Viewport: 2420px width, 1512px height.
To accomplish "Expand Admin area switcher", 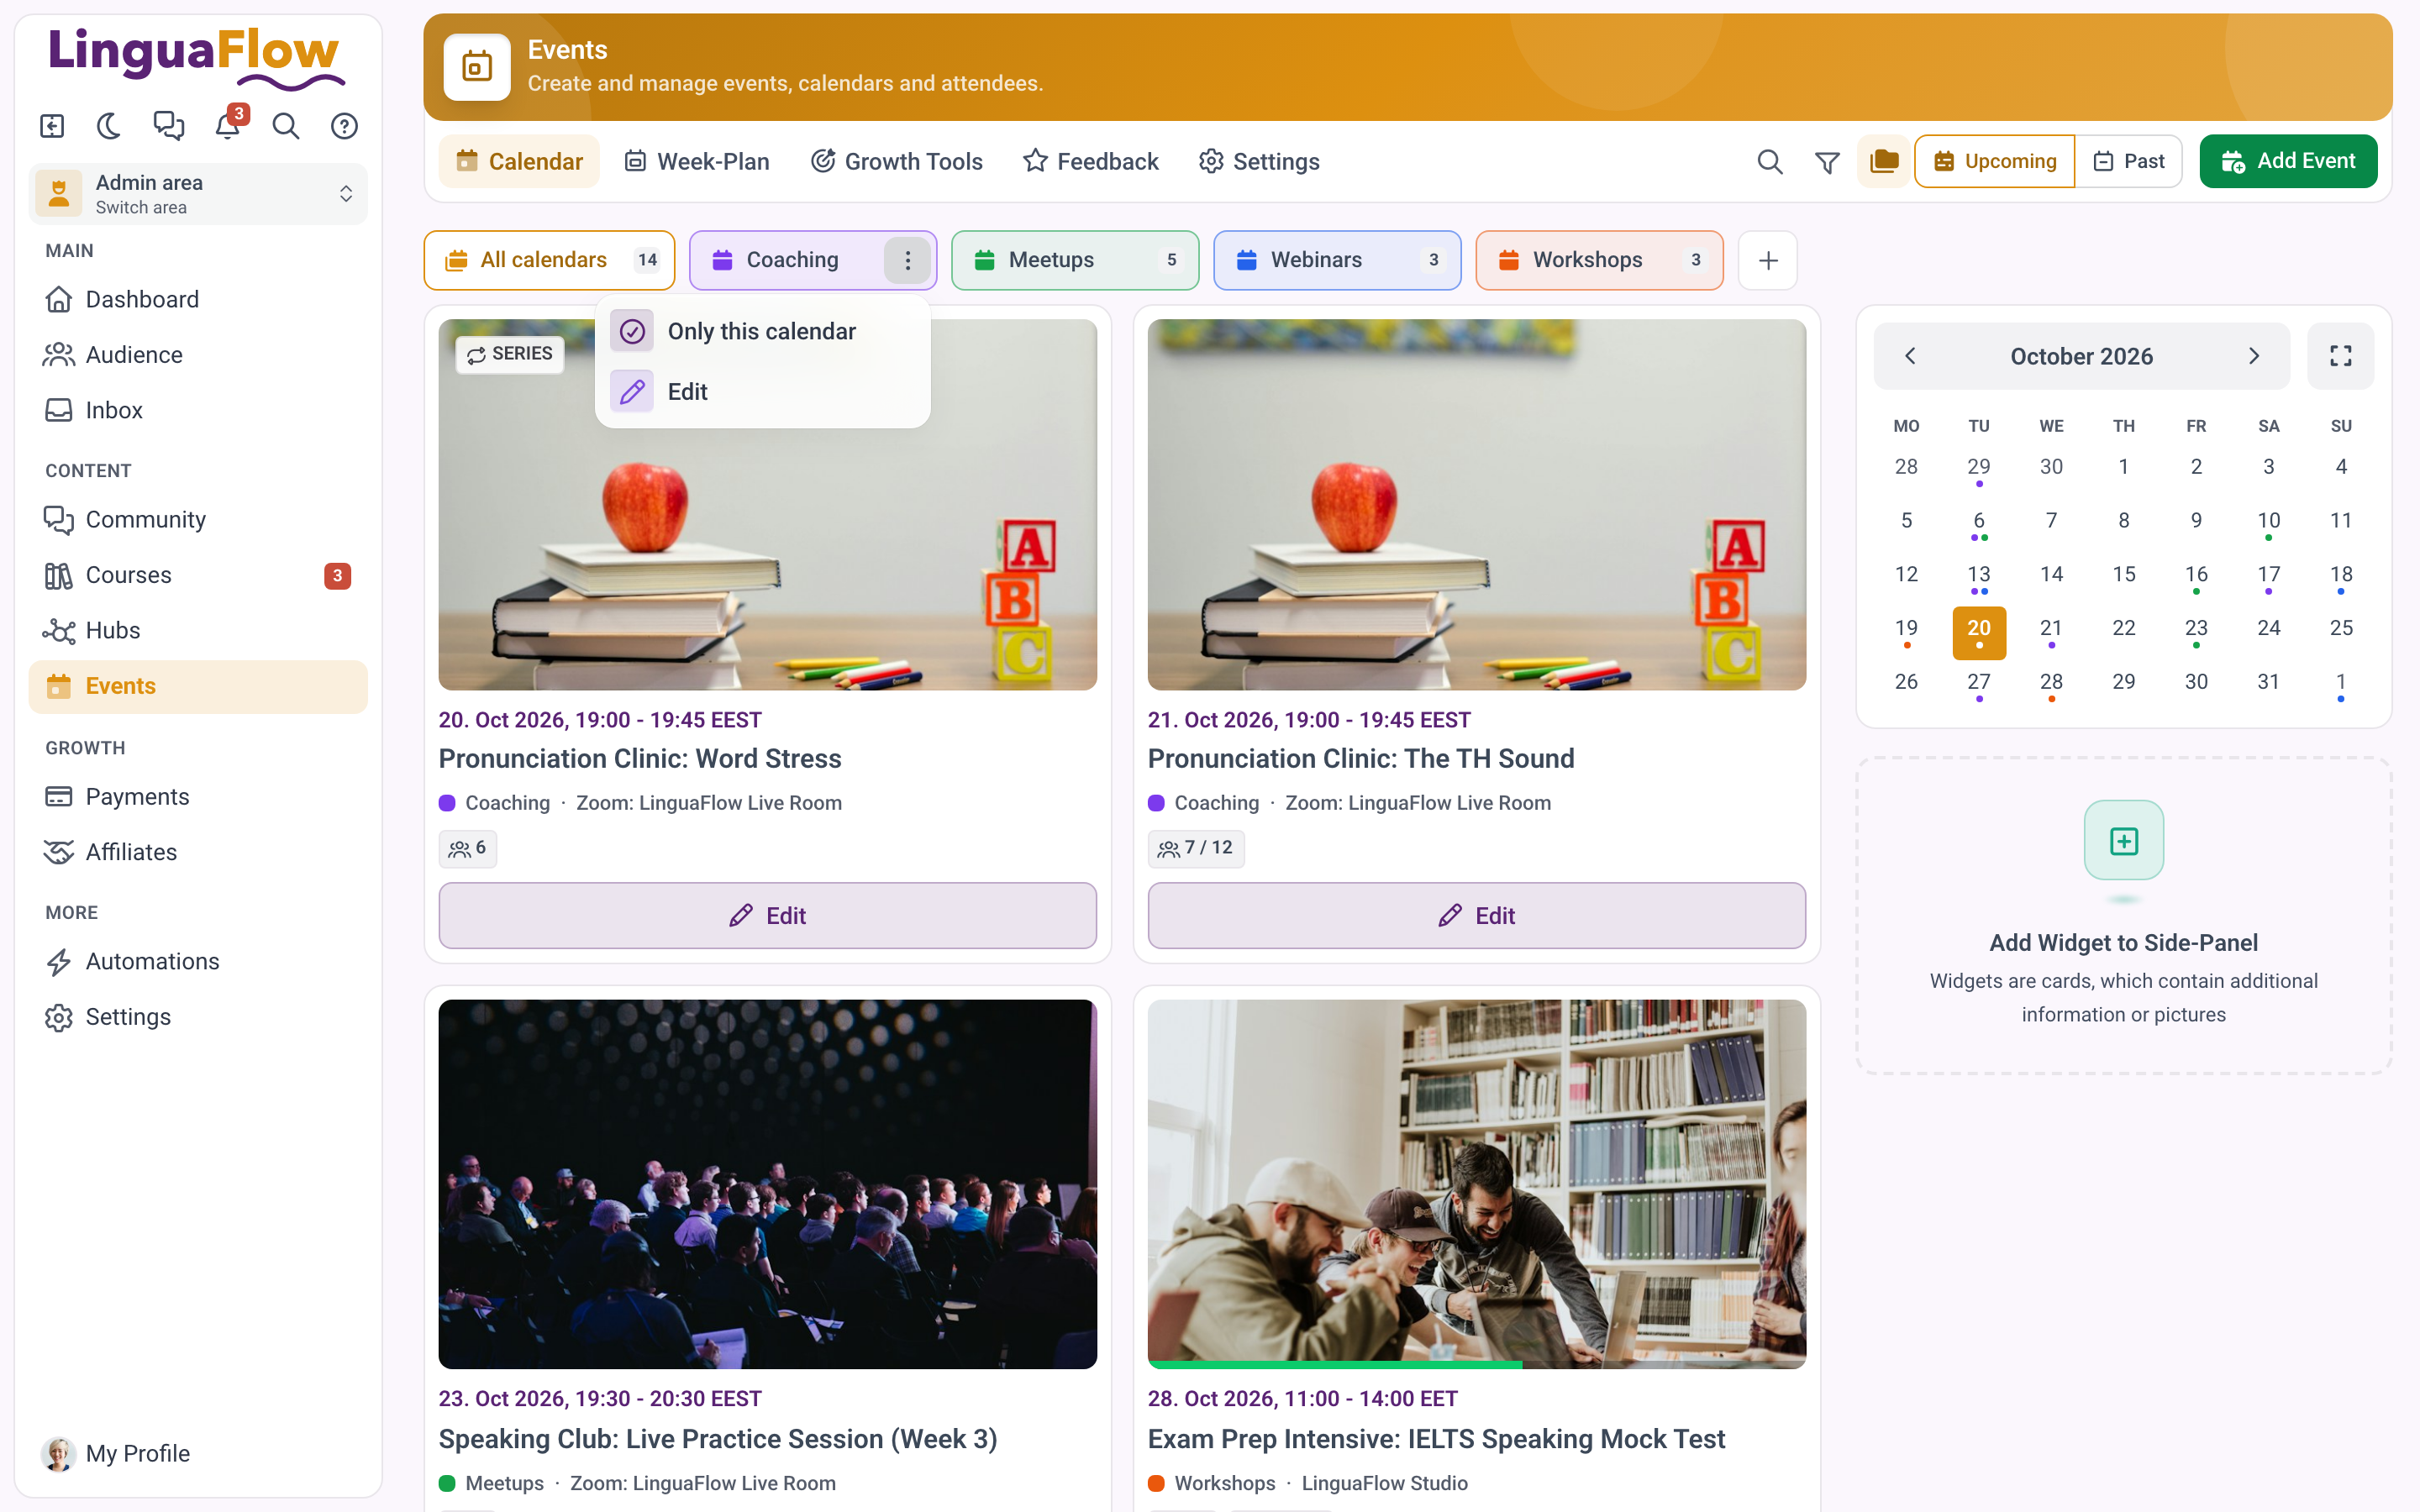I will (x=198, y=194).
